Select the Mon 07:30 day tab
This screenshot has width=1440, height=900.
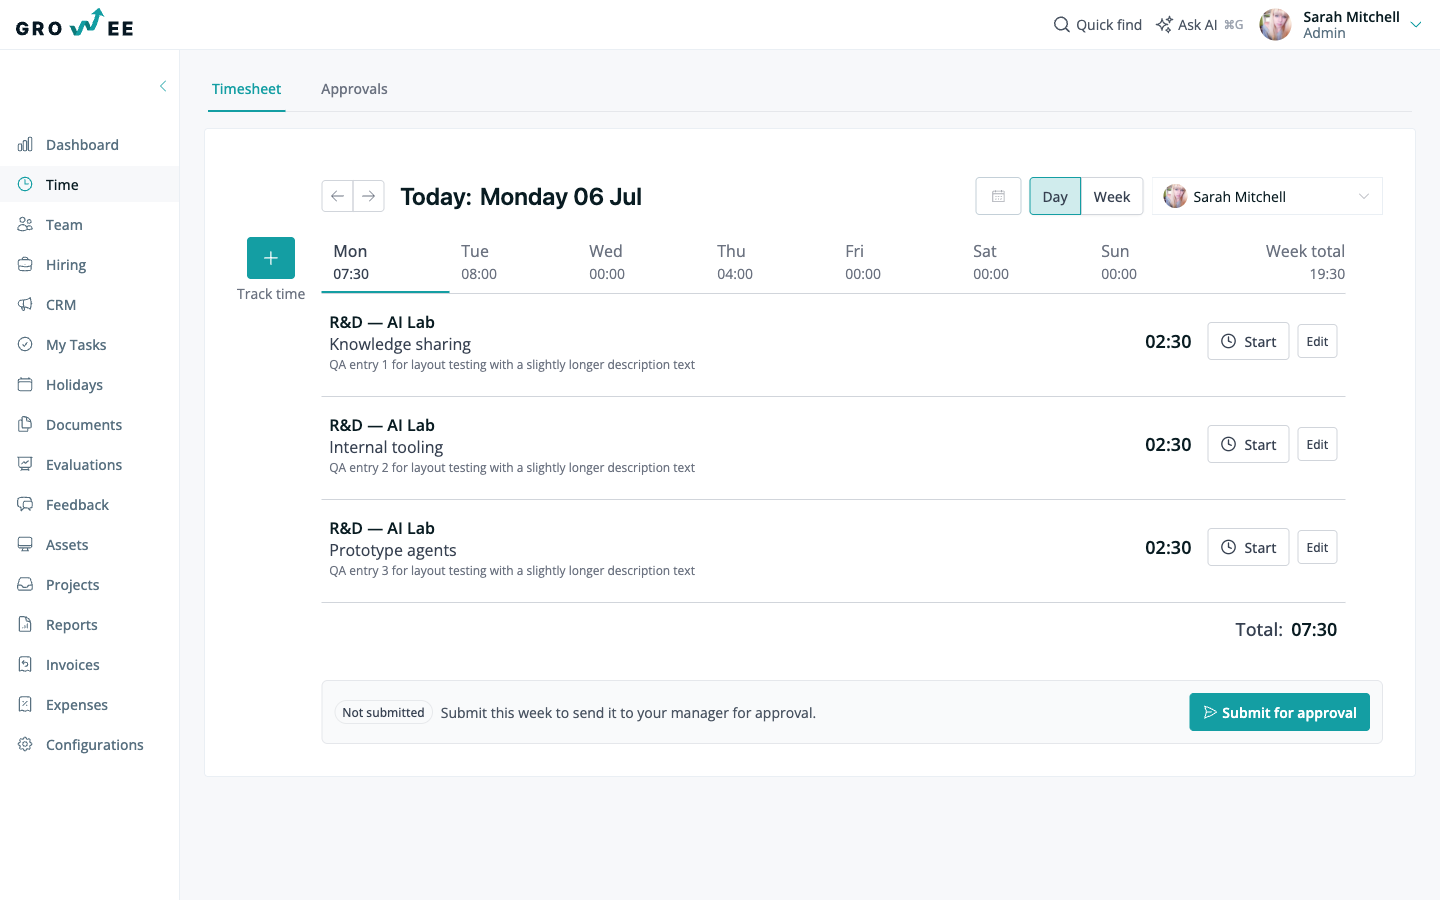pos(385,262)
